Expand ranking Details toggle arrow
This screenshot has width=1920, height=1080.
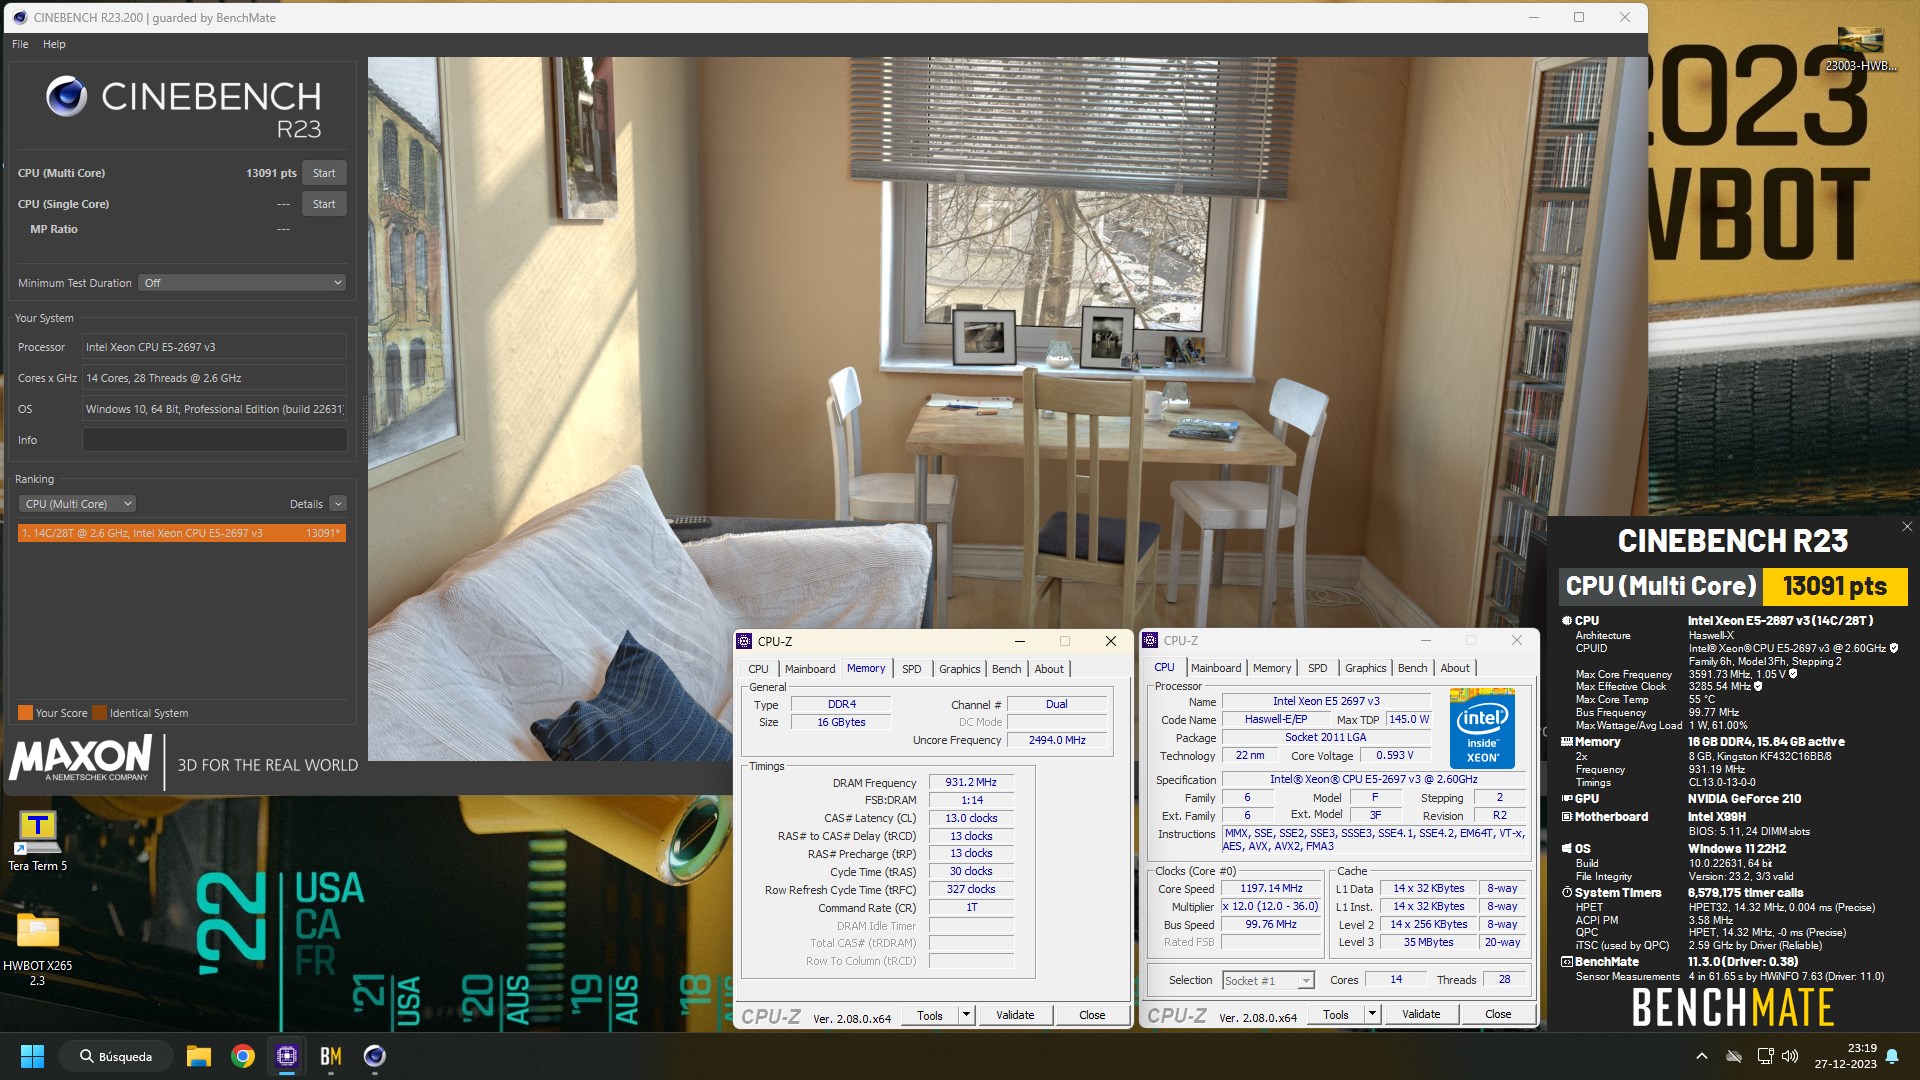(x=338, y=504)
